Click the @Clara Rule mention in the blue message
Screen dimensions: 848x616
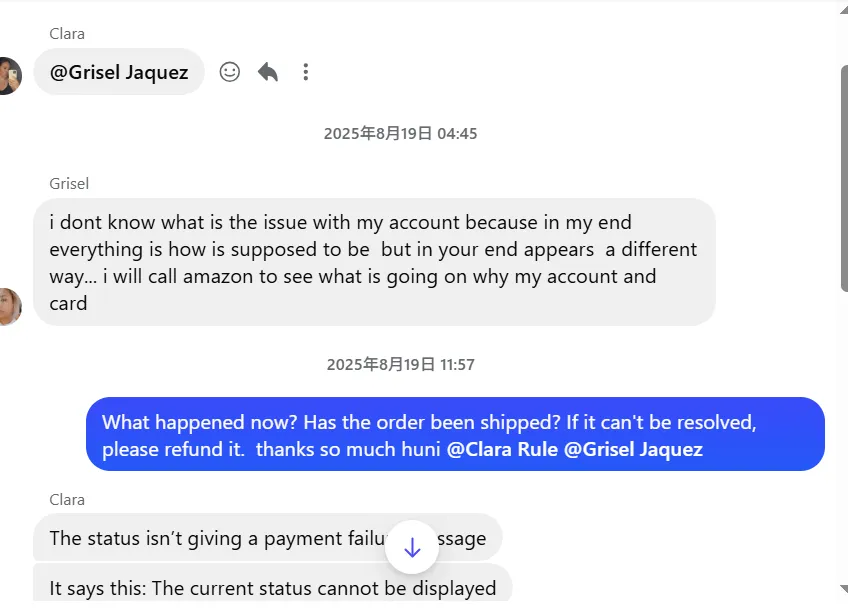pos(502,450)
